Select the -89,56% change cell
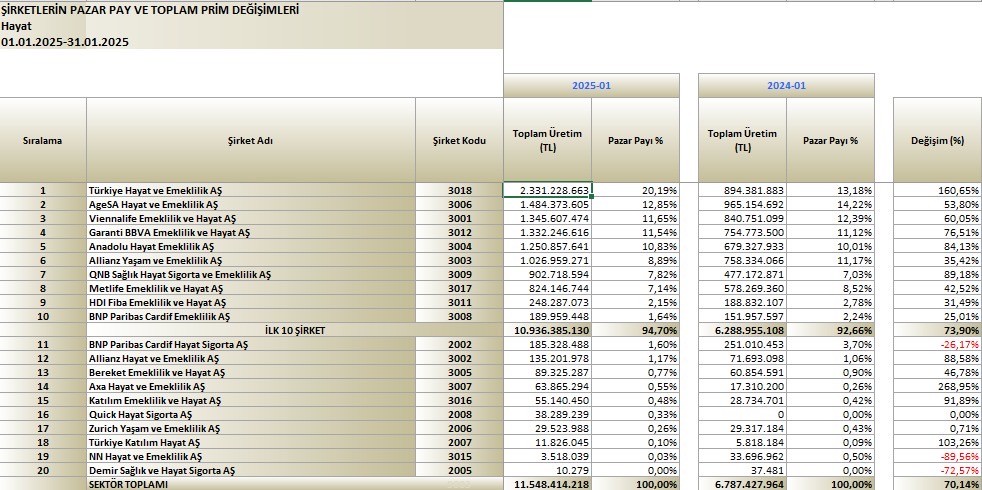The height and width of the screenshot is (490, 982). [938, 456]
